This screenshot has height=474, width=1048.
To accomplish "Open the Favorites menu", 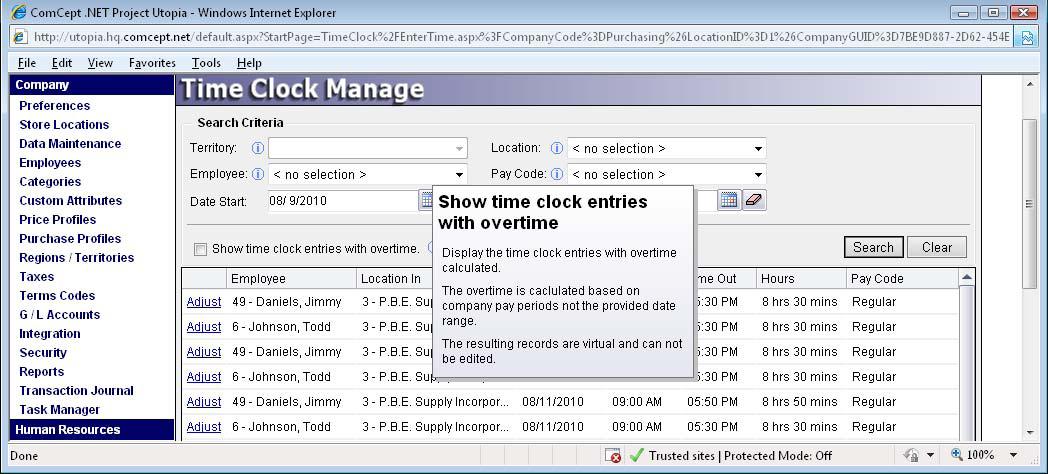I will coord(152,63).
